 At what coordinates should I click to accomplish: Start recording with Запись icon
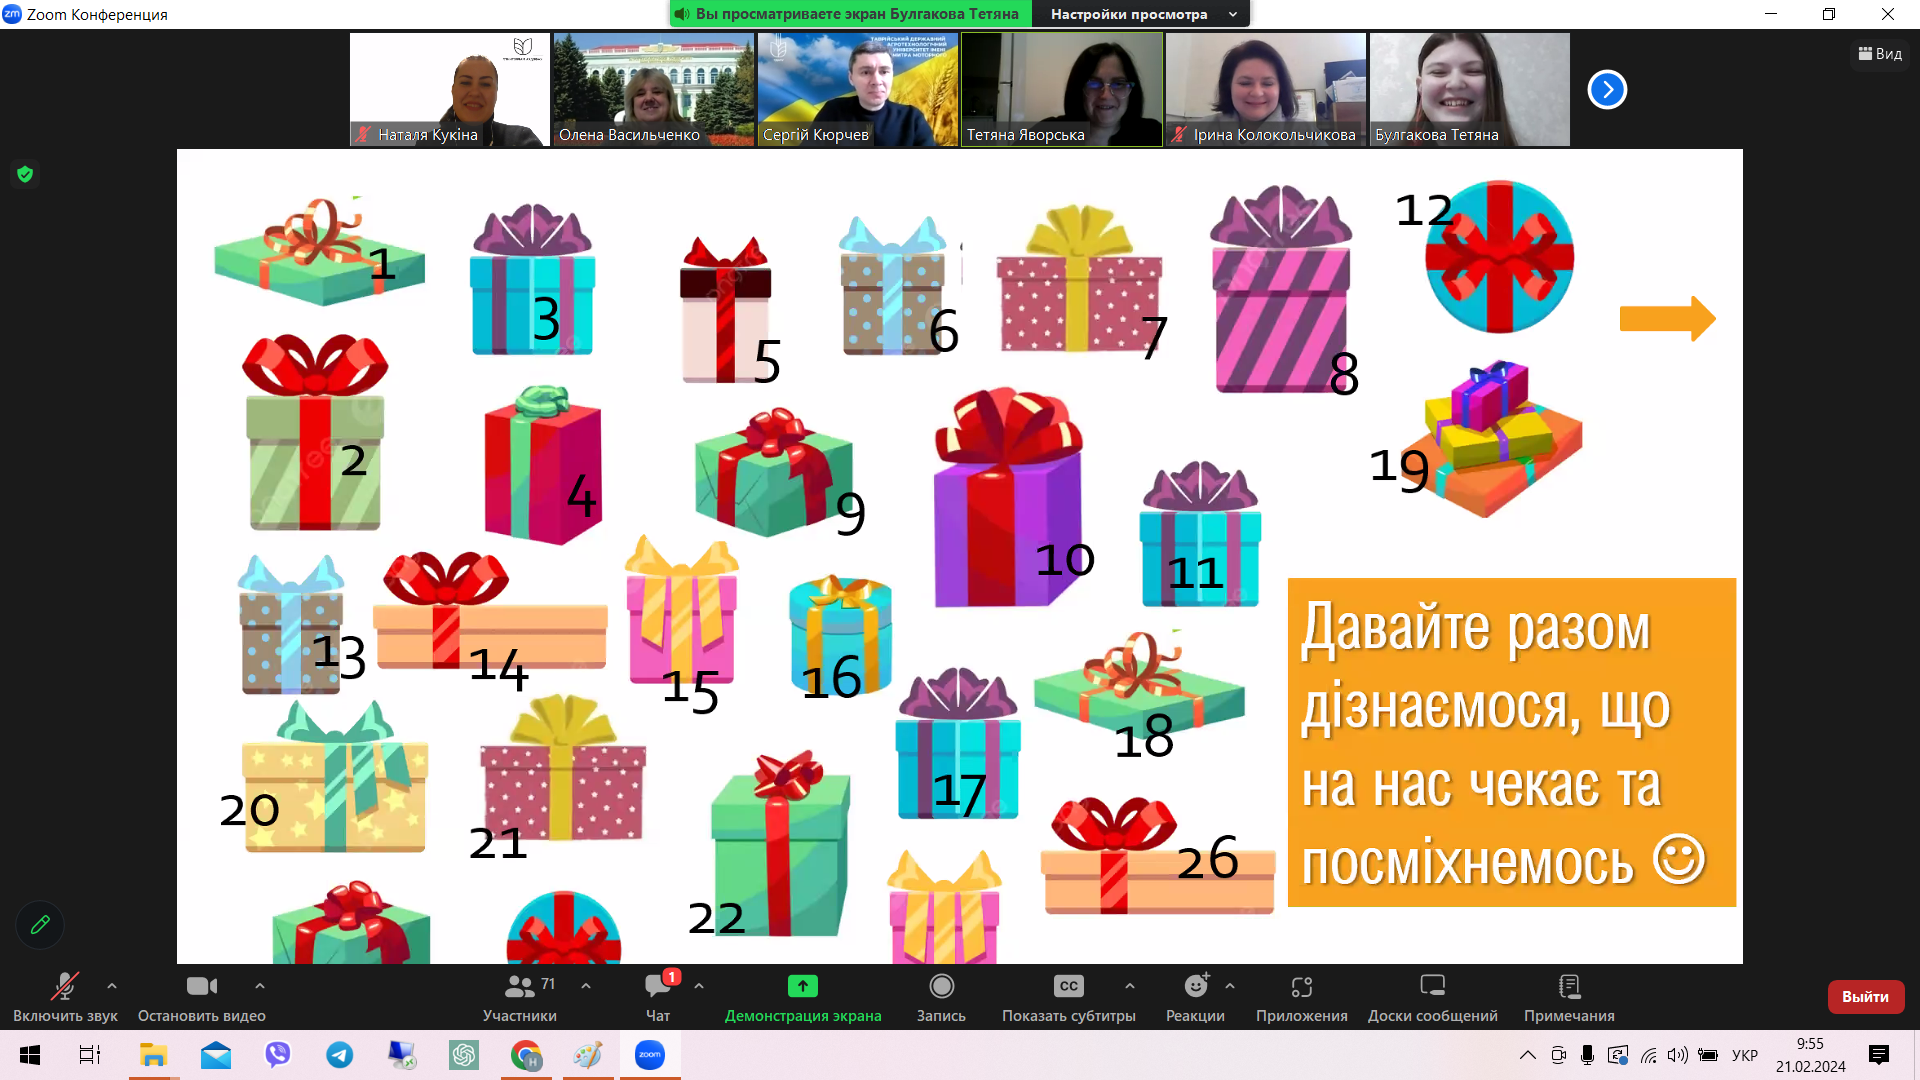[x=941, y=987]
